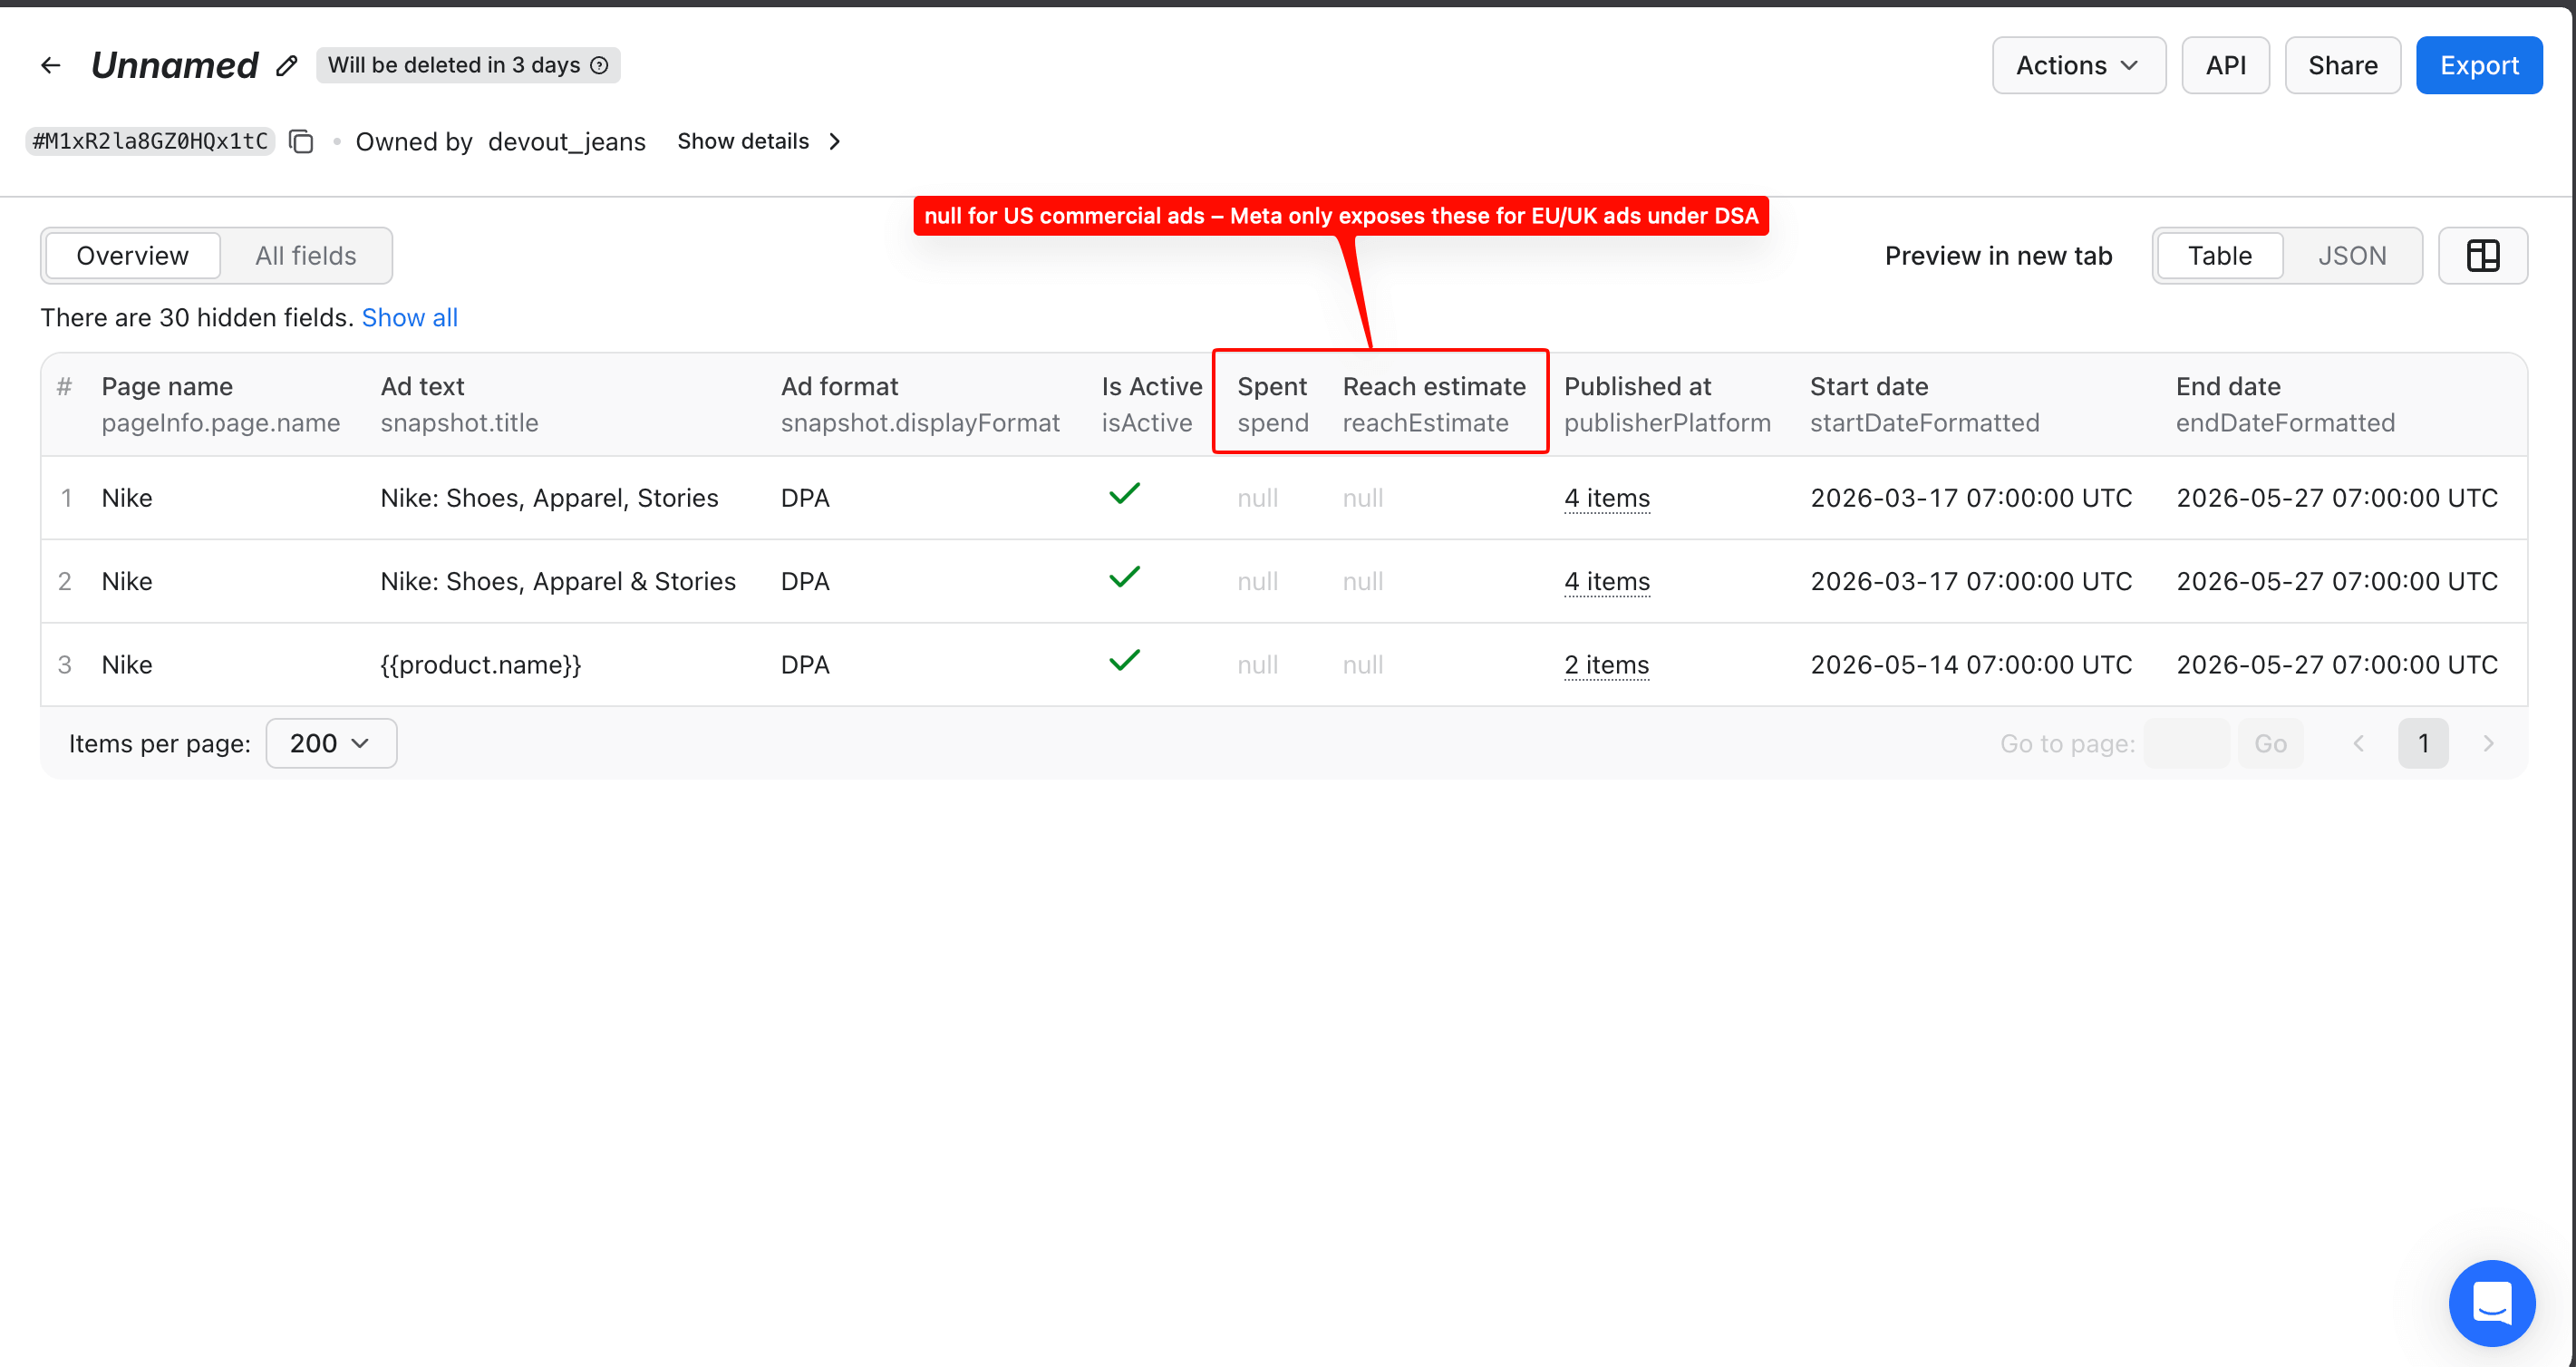Click the Is Active checkmark in row 2
Viewport: 2576px width, 1367px height.
pos(1124,577)
